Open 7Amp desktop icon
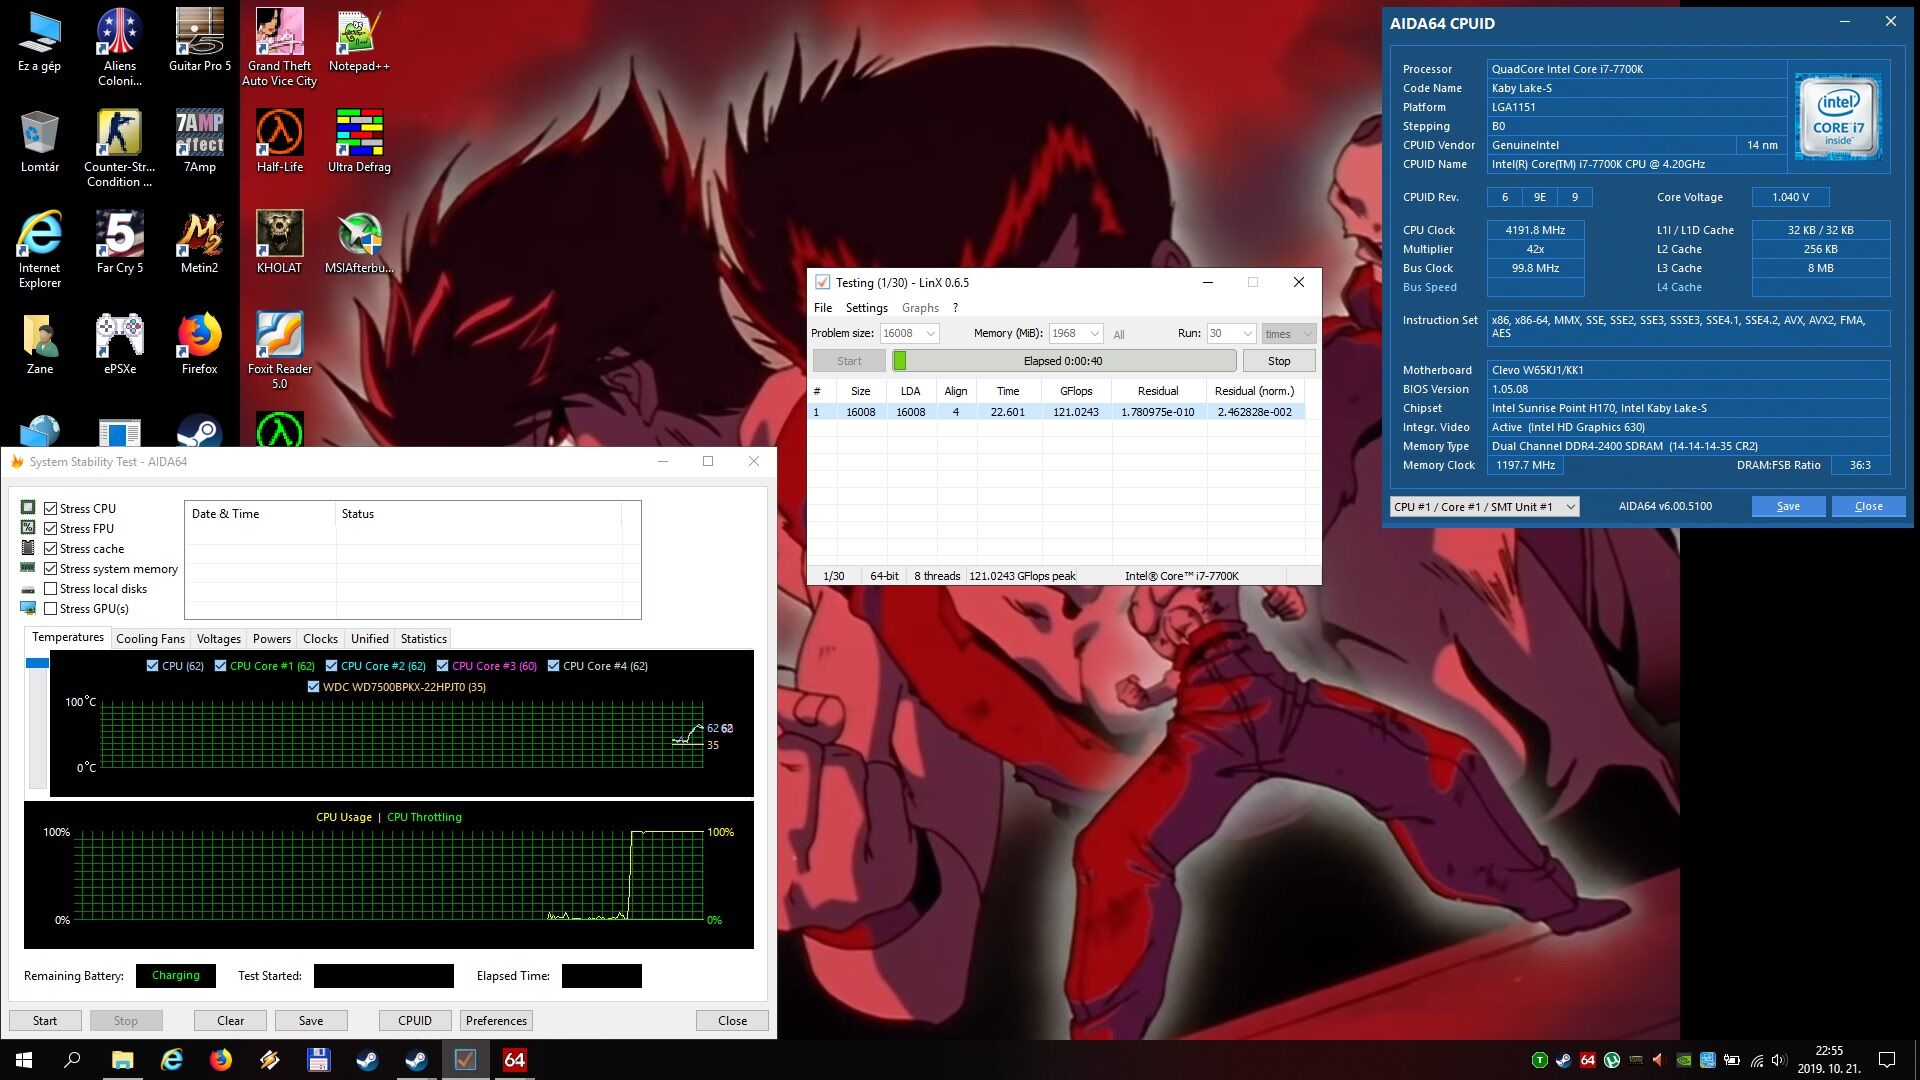 click(199, 141)
